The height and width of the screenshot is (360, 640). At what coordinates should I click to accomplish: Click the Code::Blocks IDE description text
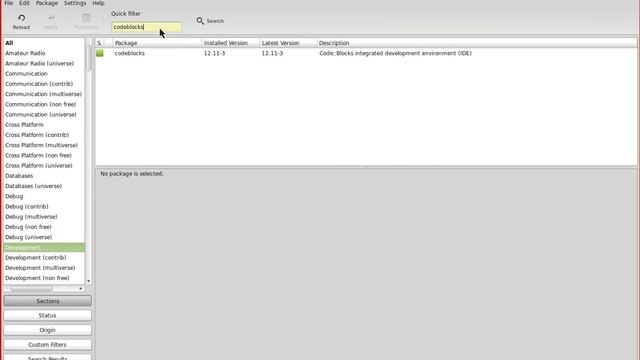[x=395, y=53]
